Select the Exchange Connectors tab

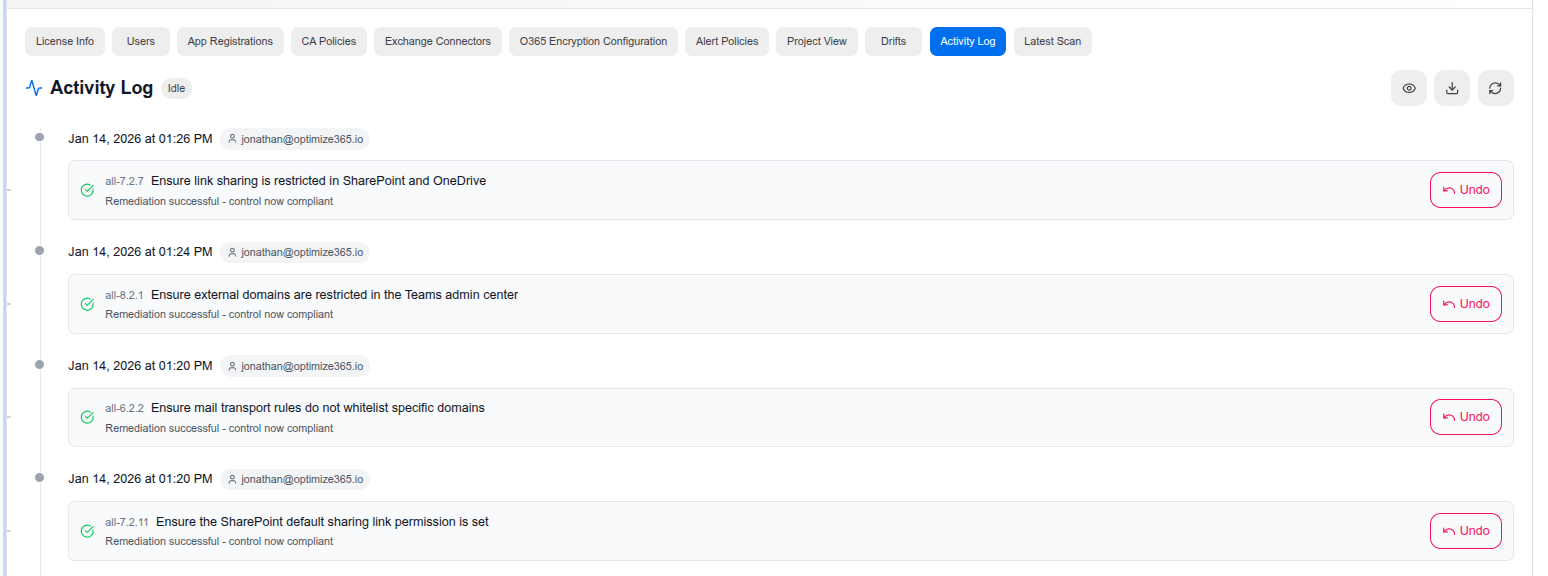tap(438, 41)
